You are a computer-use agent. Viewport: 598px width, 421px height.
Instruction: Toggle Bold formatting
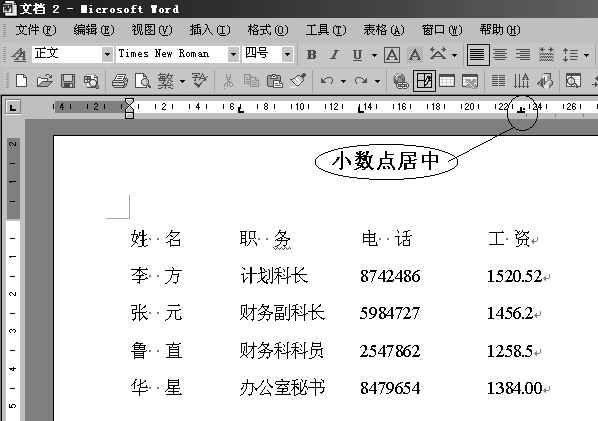point(312,55)
